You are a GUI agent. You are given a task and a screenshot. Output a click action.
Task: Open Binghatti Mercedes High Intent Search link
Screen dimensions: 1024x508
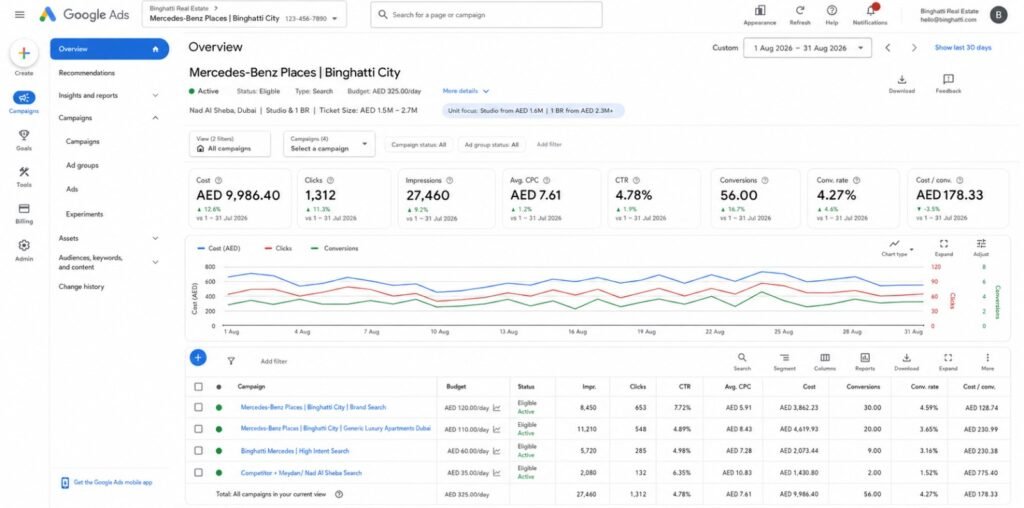click(295, 451)
